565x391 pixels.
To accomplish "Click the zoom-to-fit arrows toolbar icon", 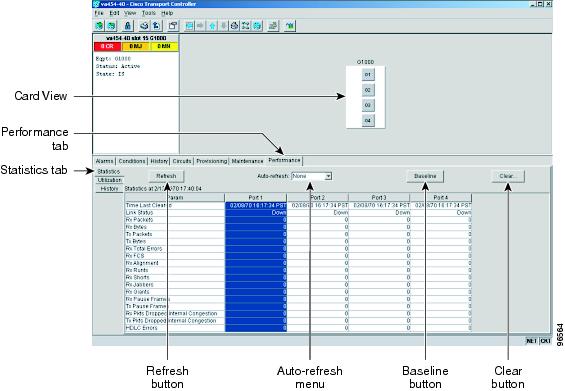I will (246, 26).
